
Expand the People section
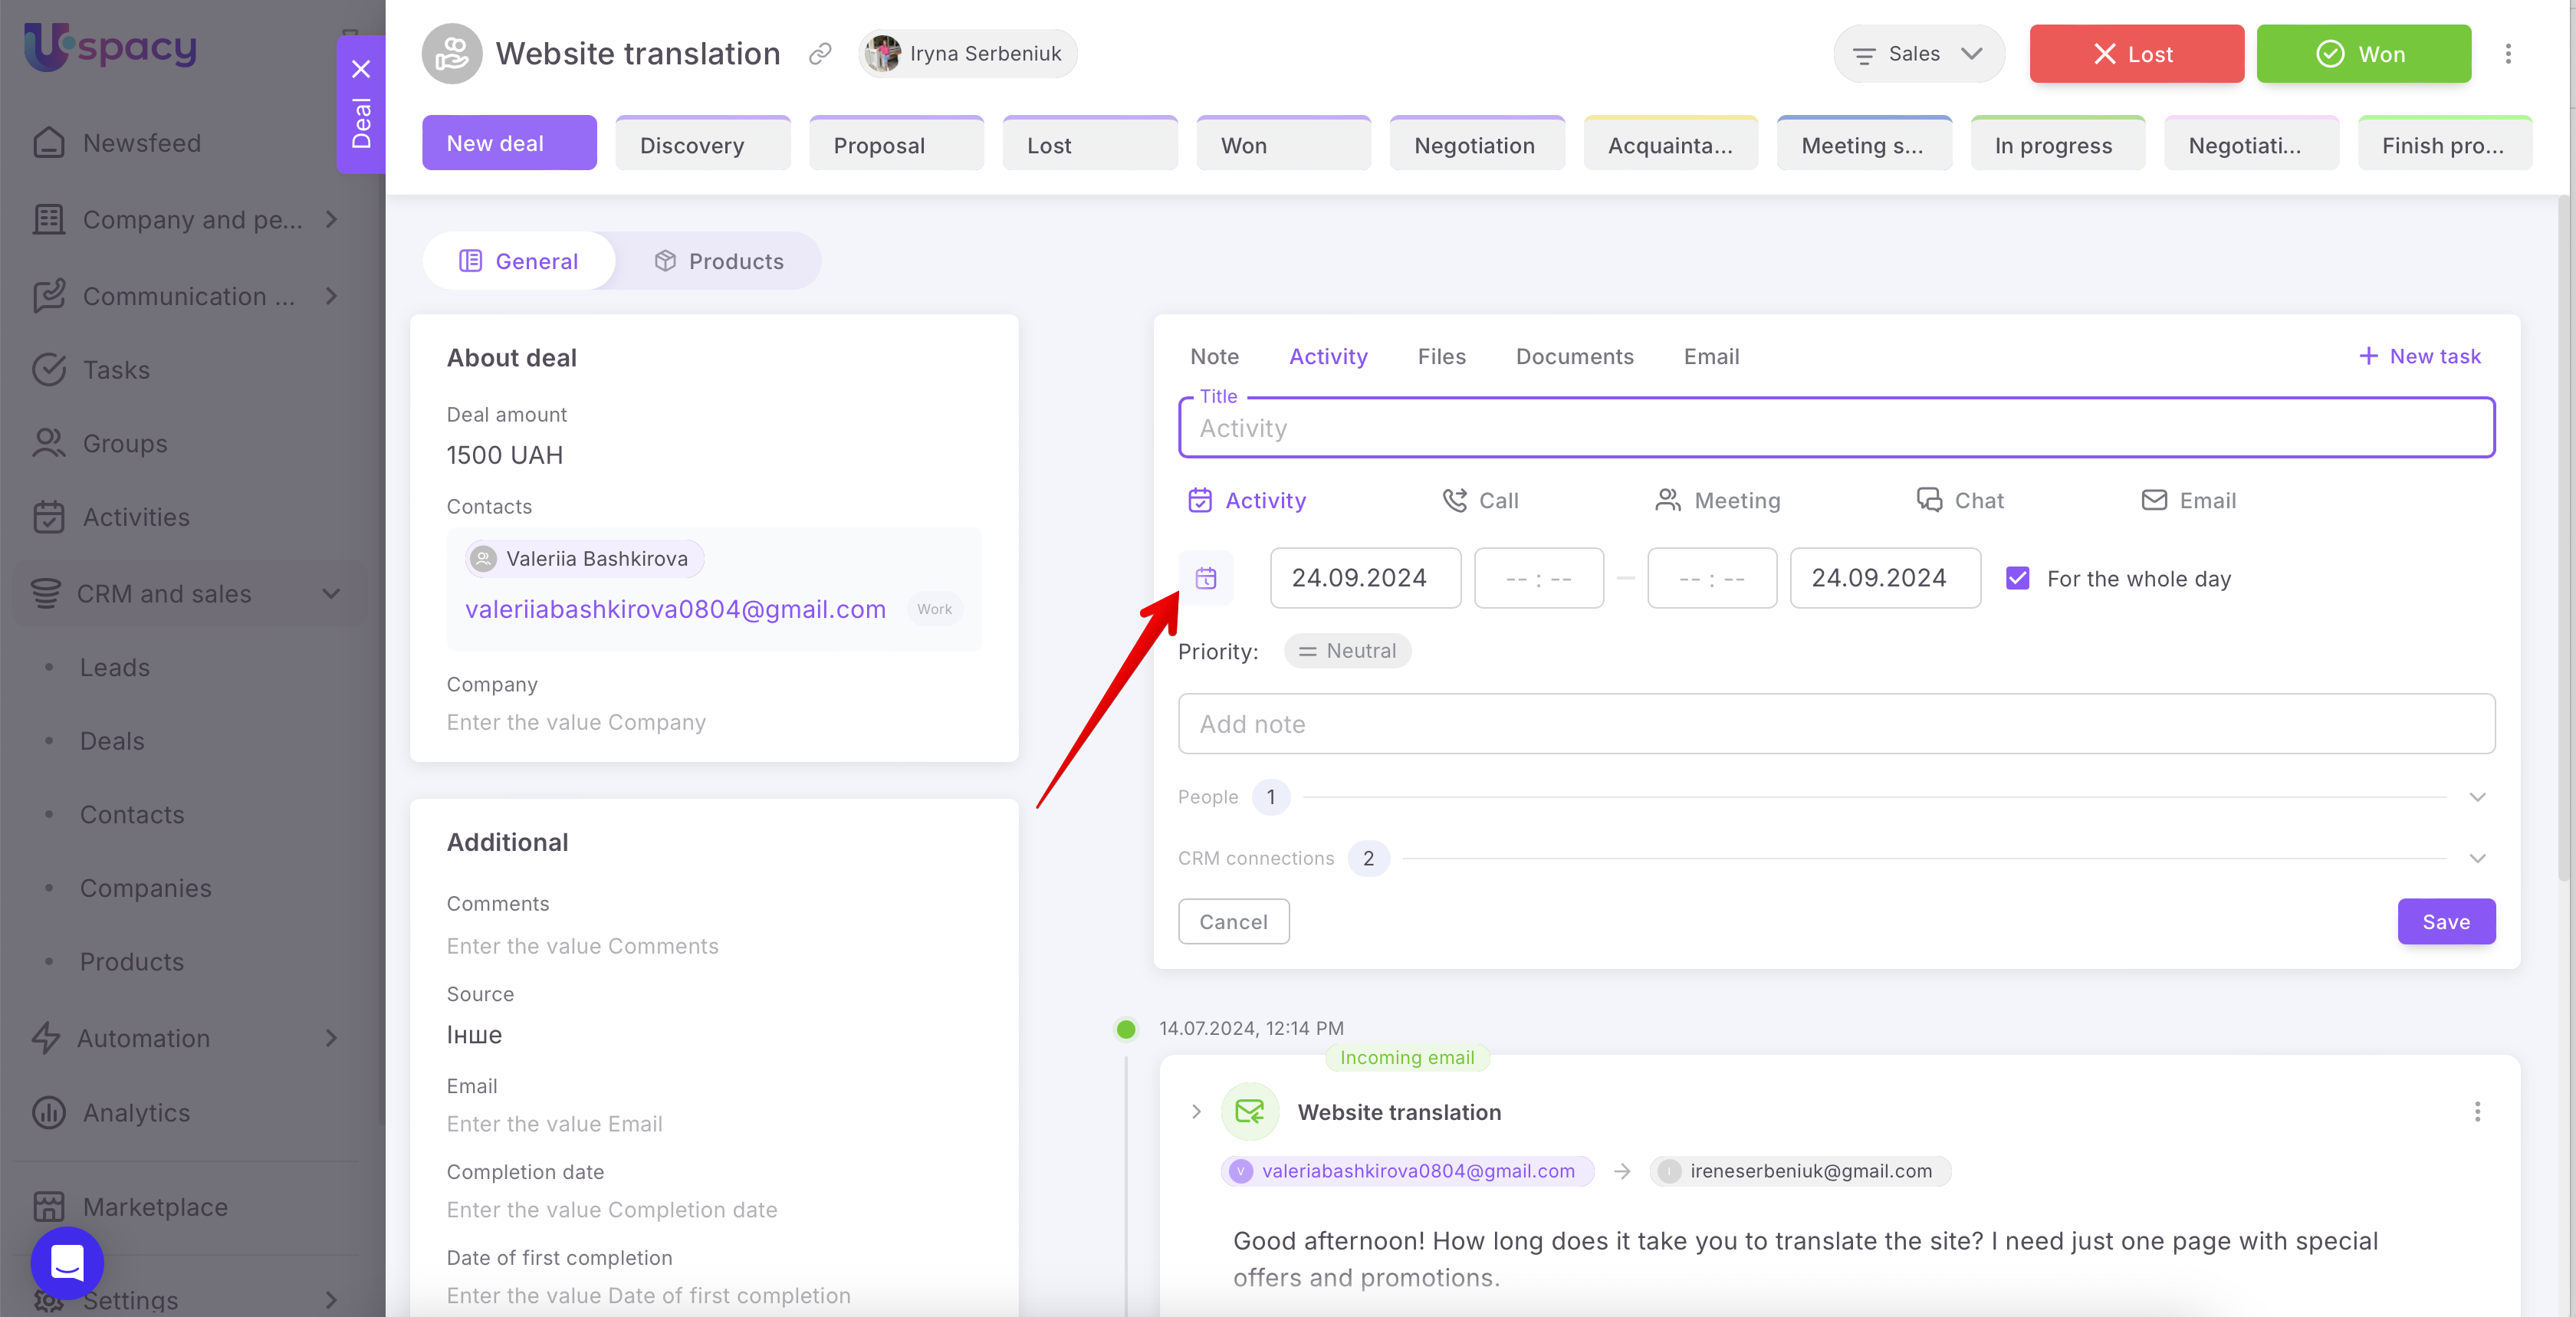pyautogui.click(x=2477, y=797)
